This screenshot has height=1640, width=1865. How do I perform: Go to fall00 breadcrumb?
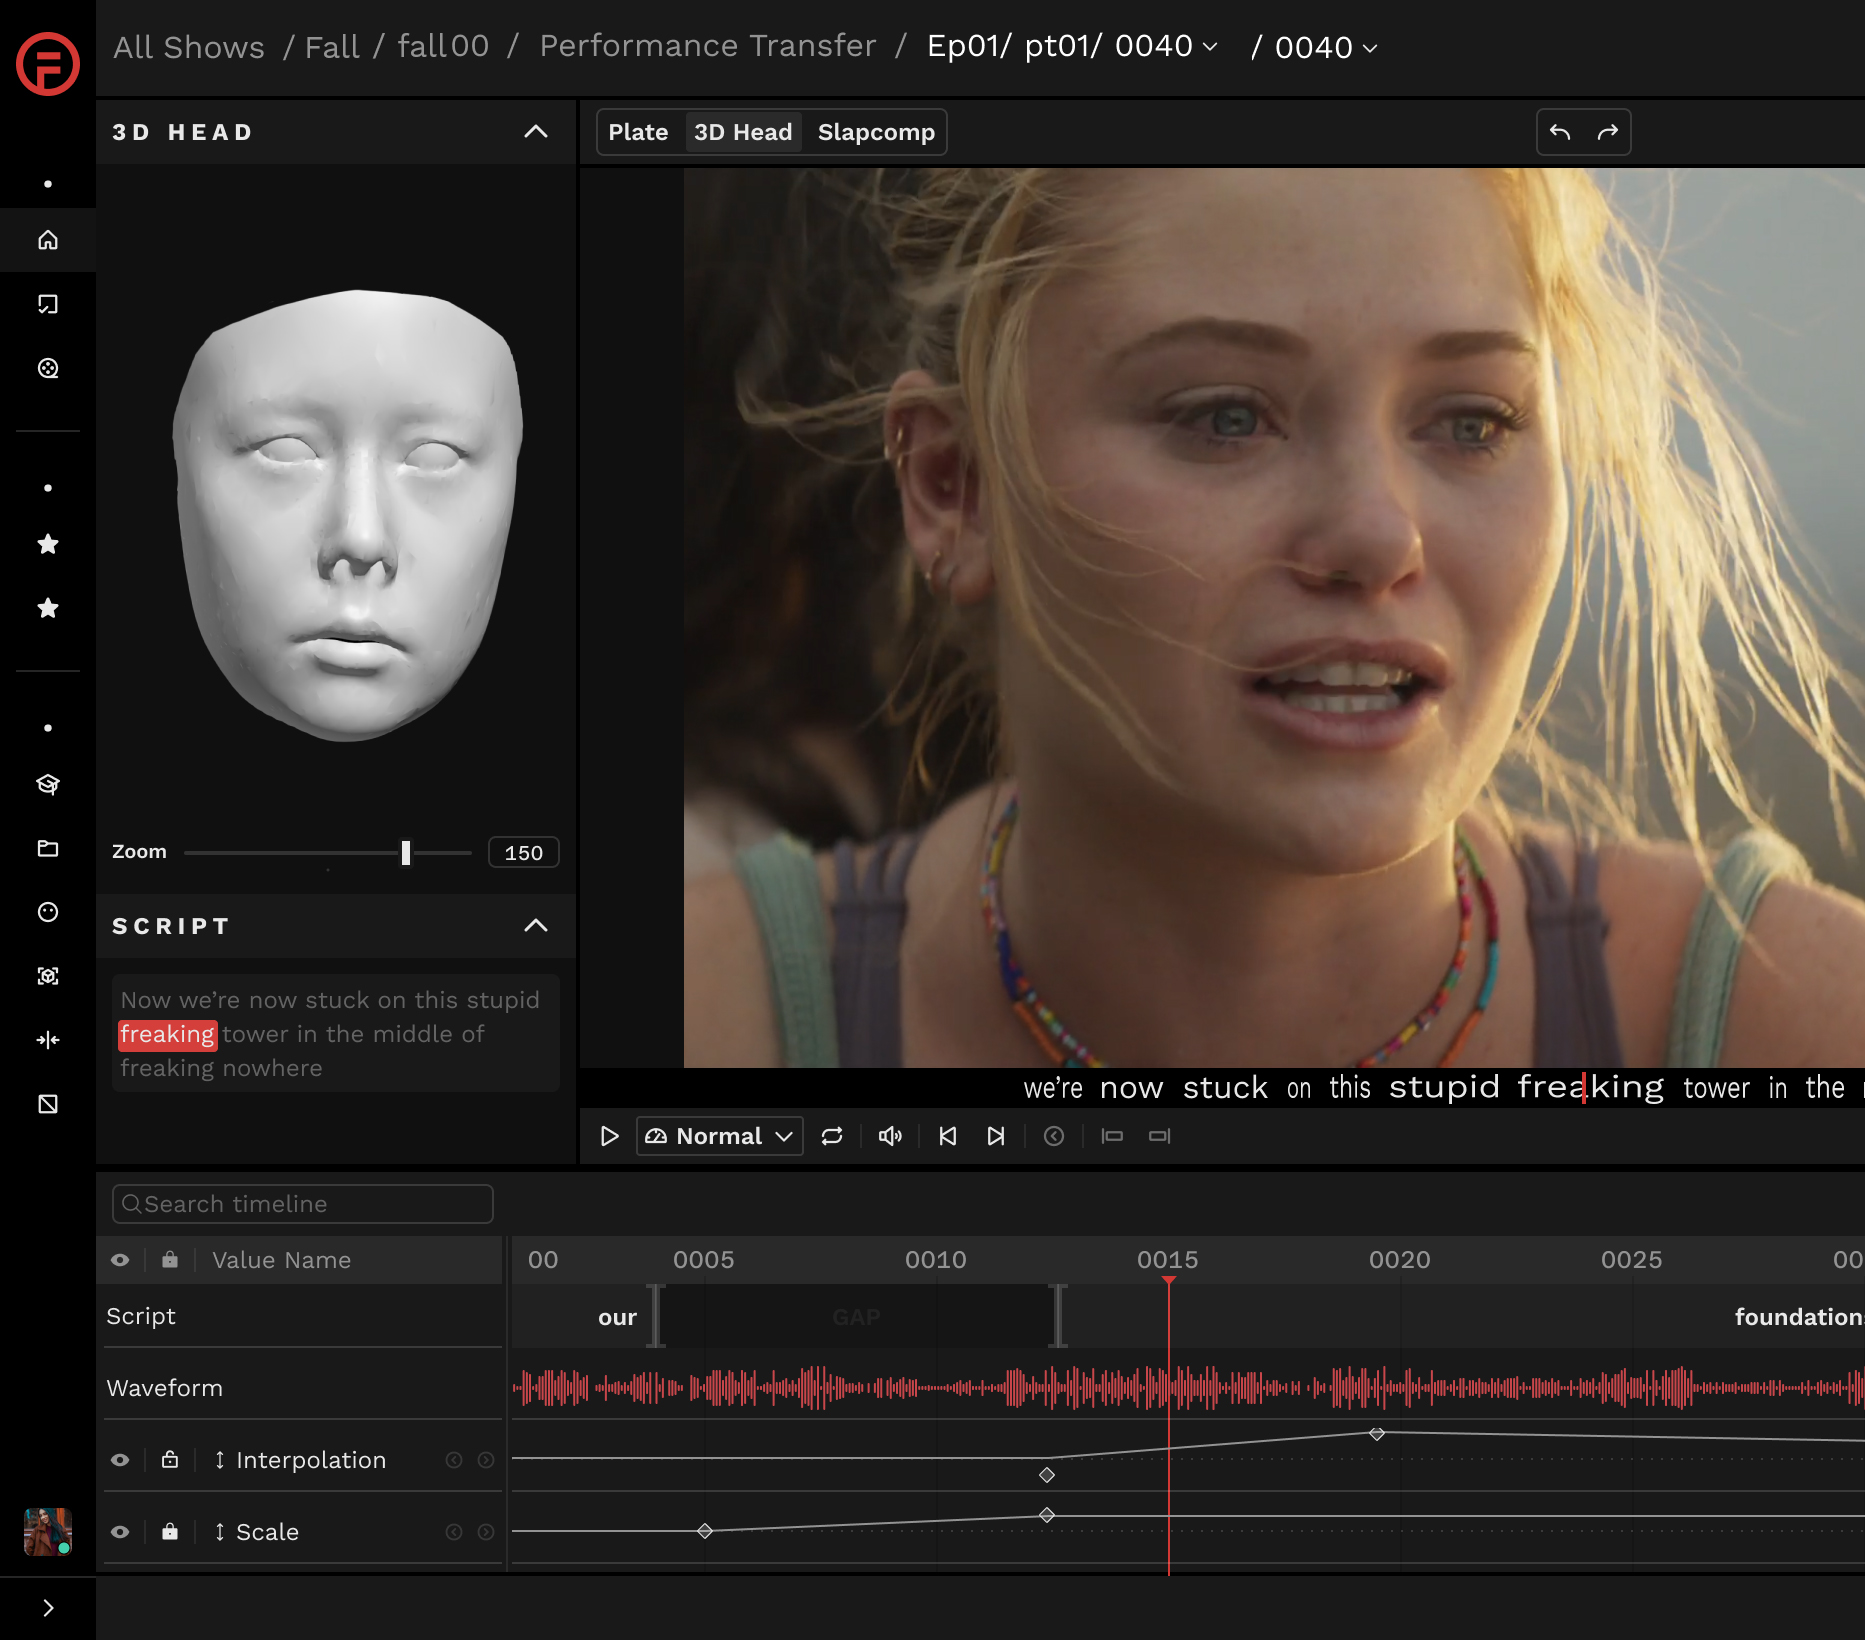coord(443,46)
